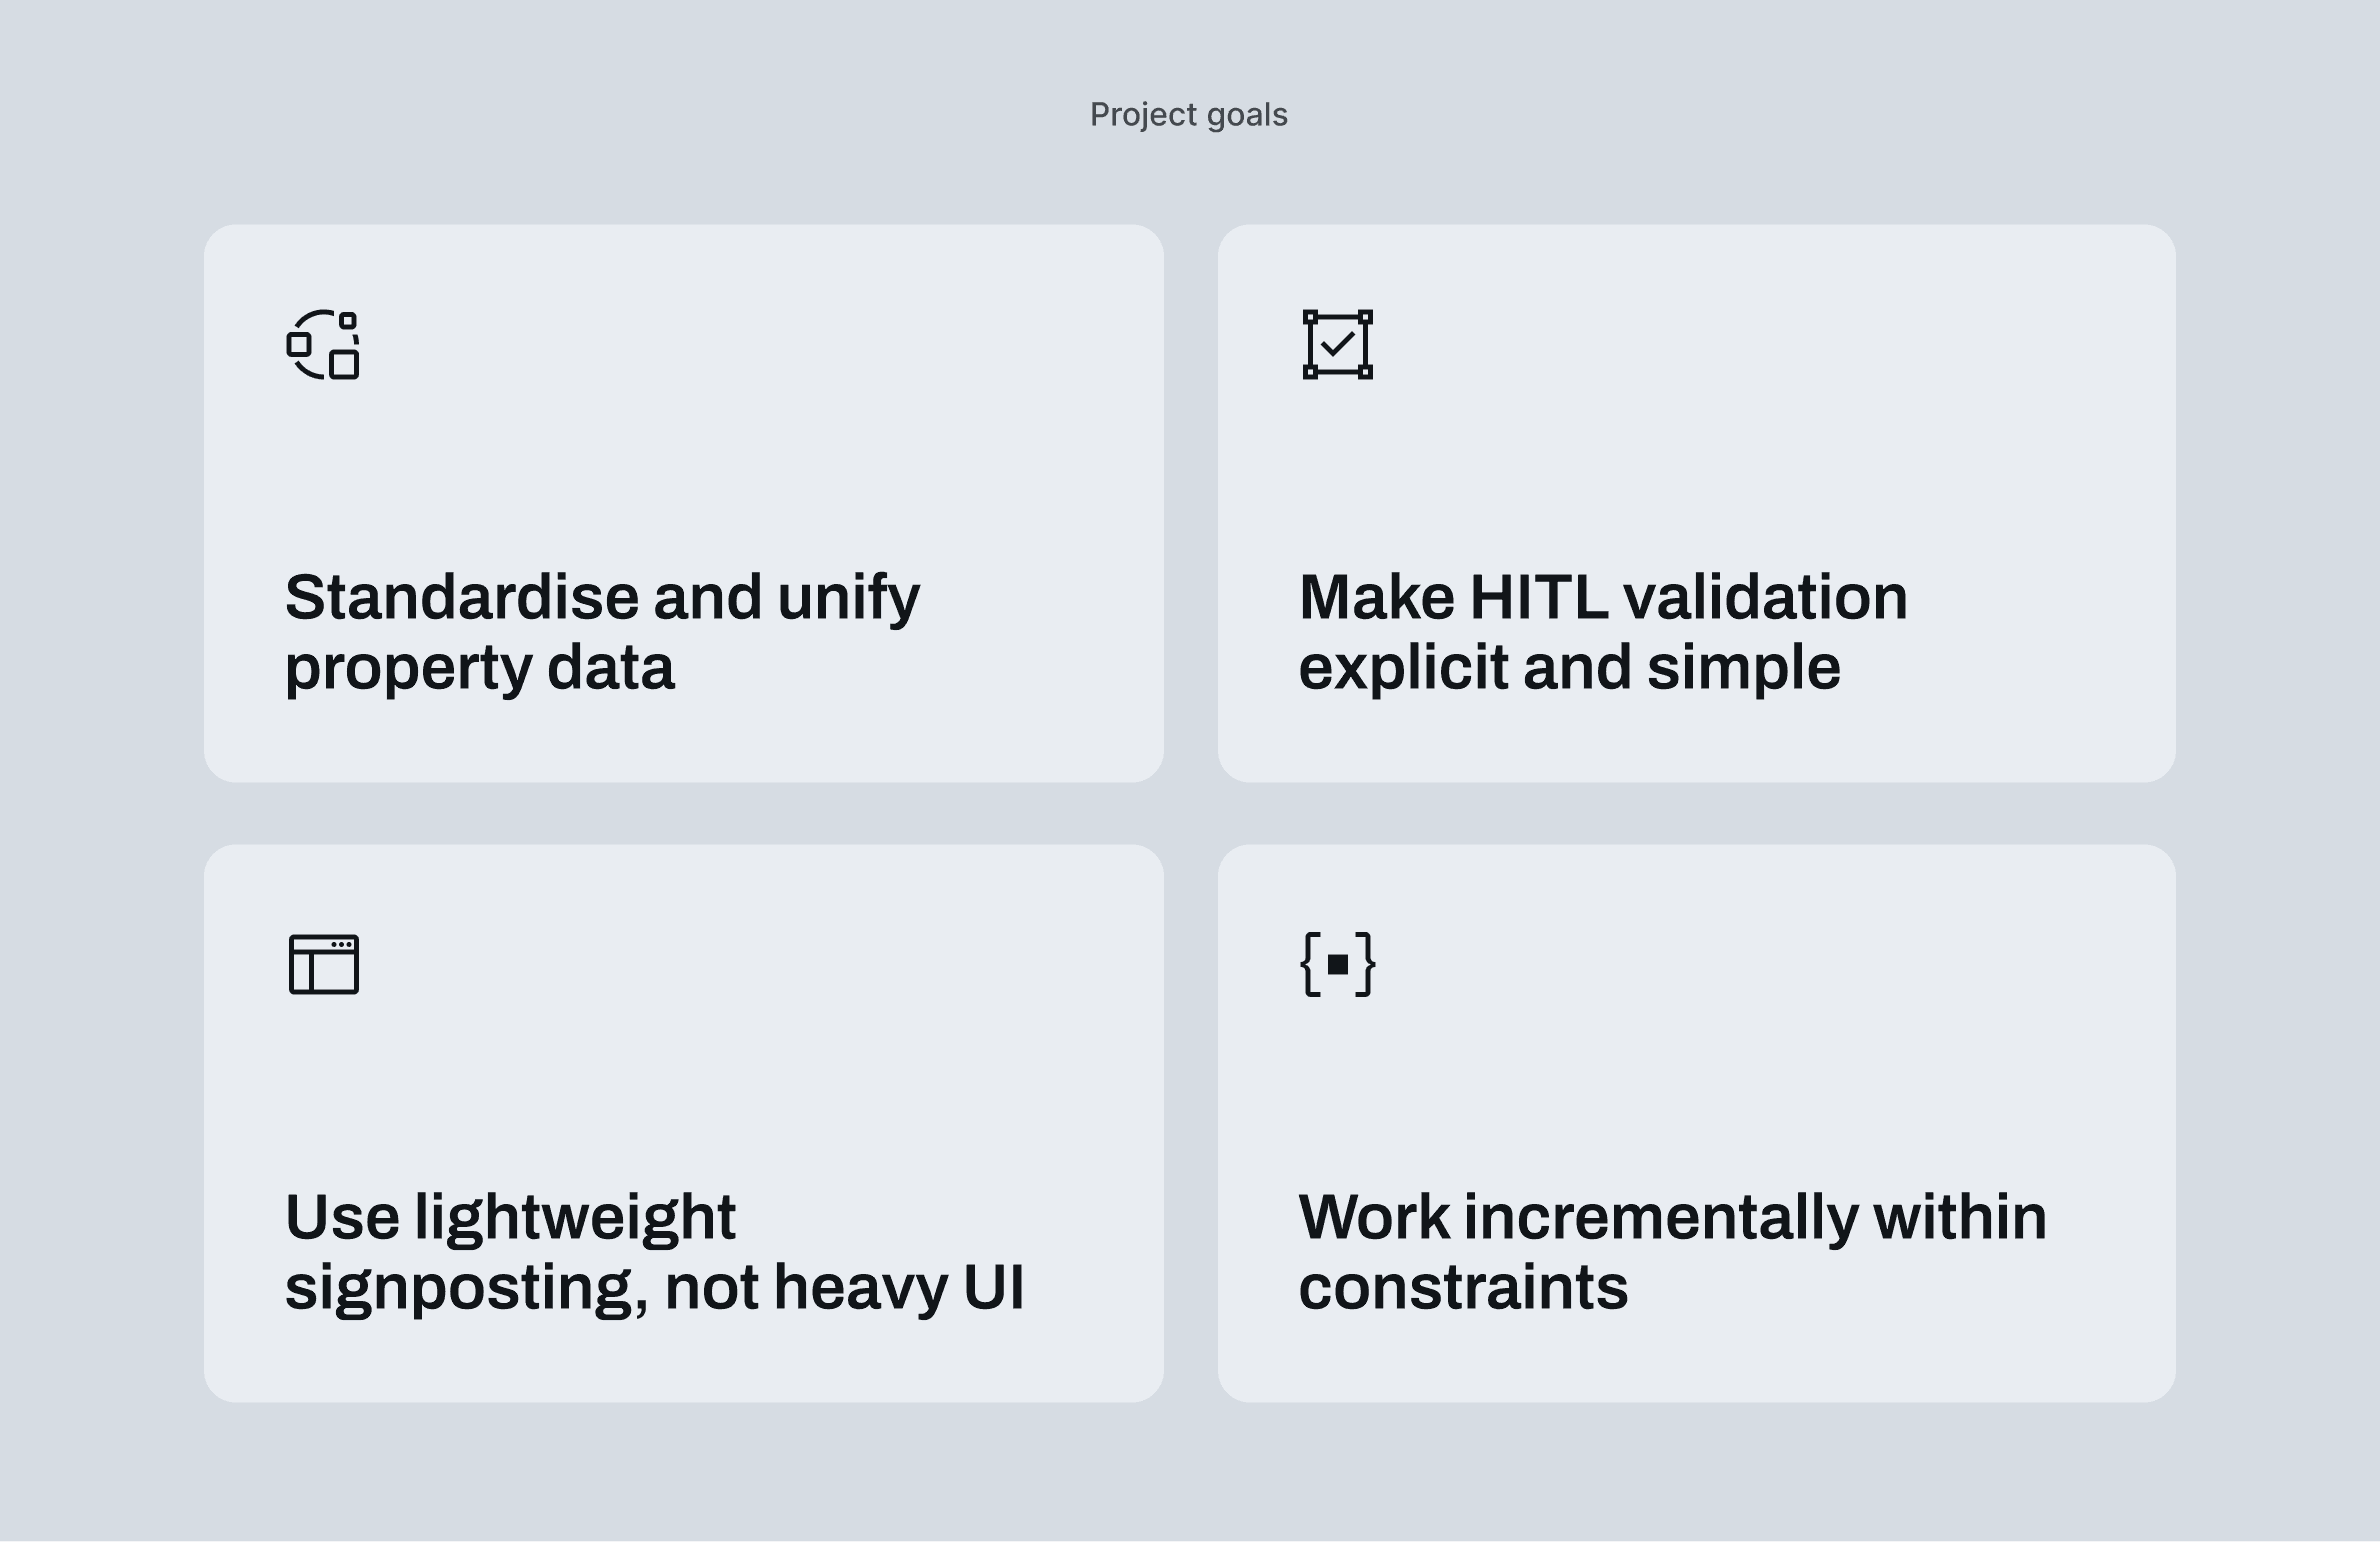Click the window layout icon above 'Use lightweight'

(x=323, y=965)
